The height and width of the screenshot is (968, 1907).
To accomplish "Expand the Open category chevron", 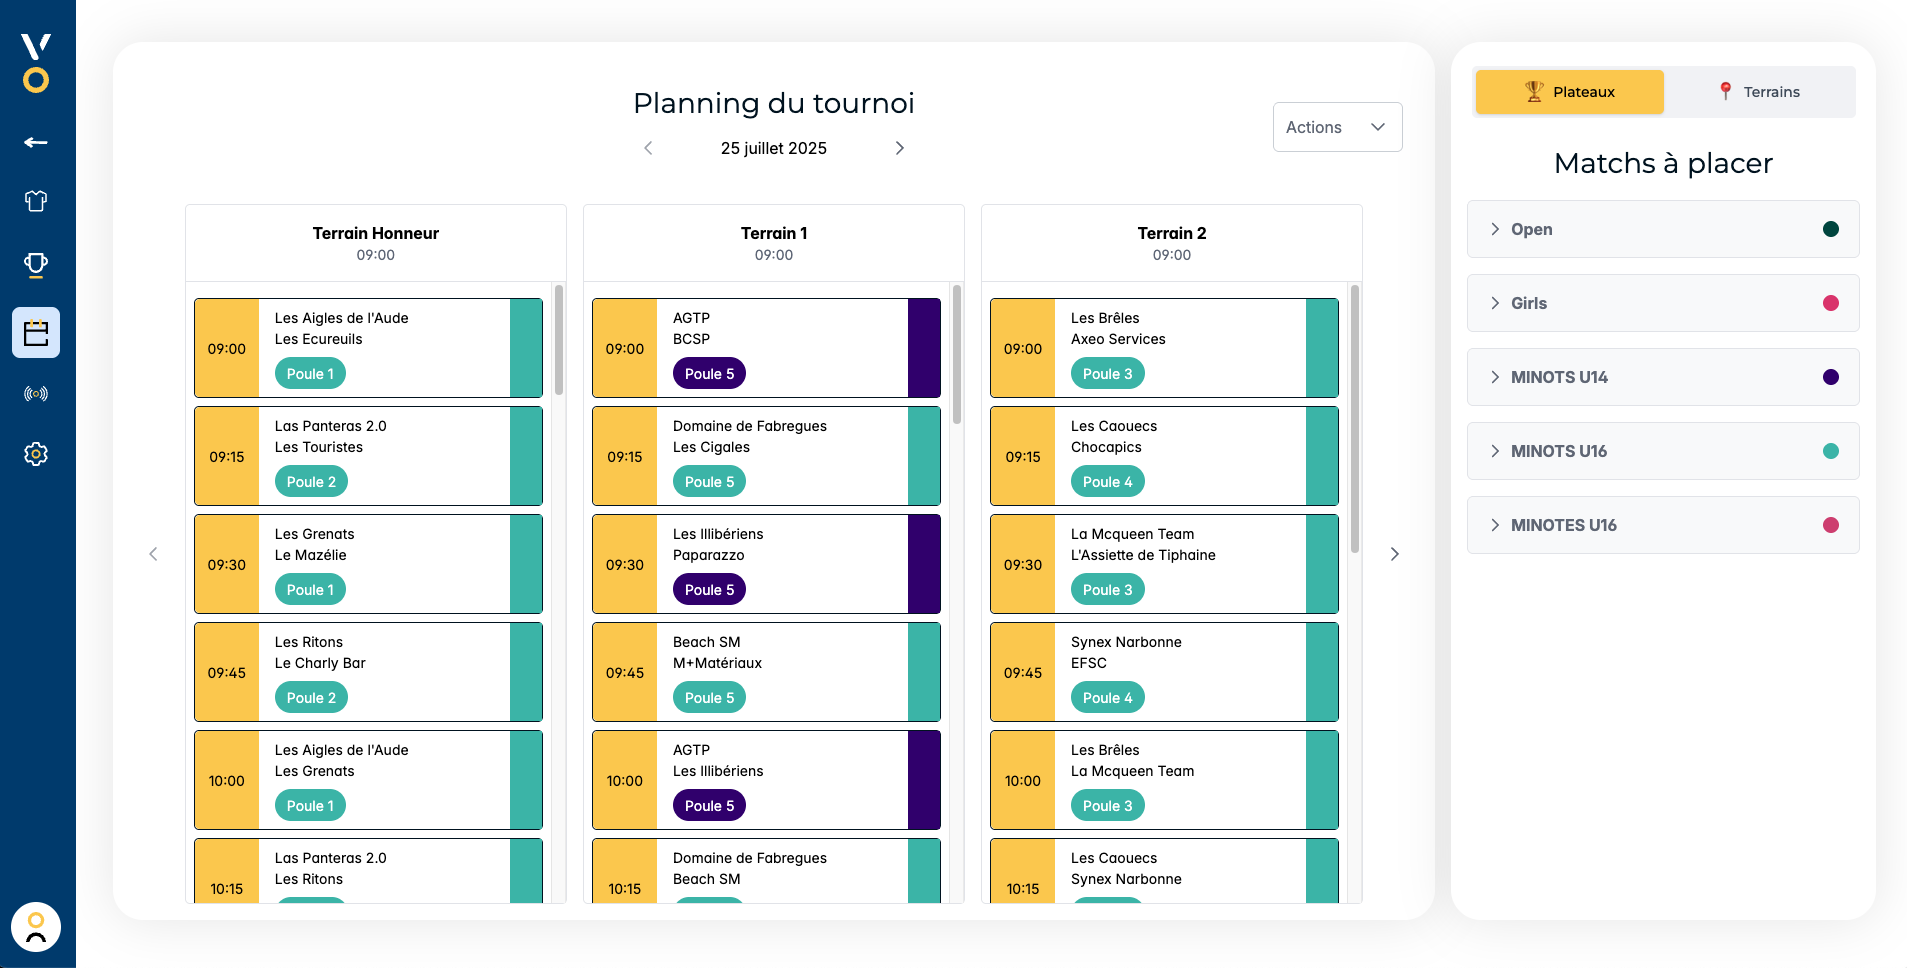I will pos(1494,229).
